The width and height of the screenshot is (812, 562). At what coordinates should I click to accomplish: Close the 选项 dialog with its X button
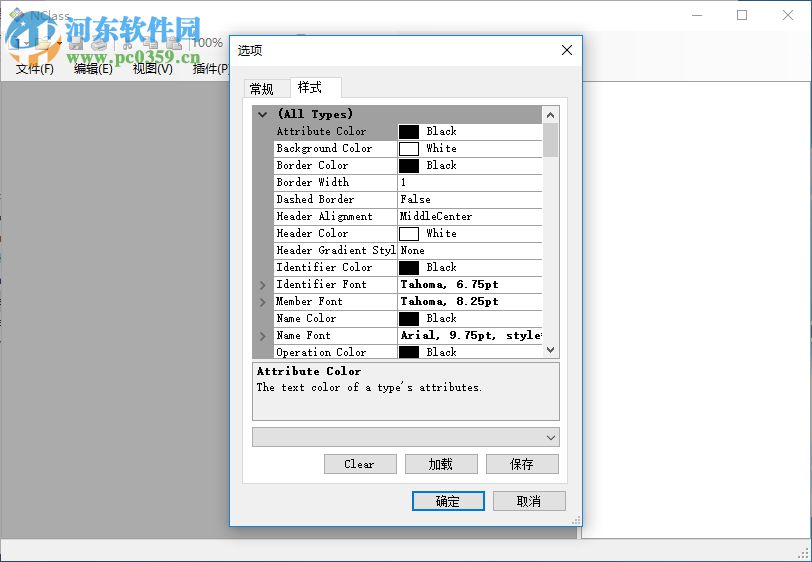click(x=567, y=50)
